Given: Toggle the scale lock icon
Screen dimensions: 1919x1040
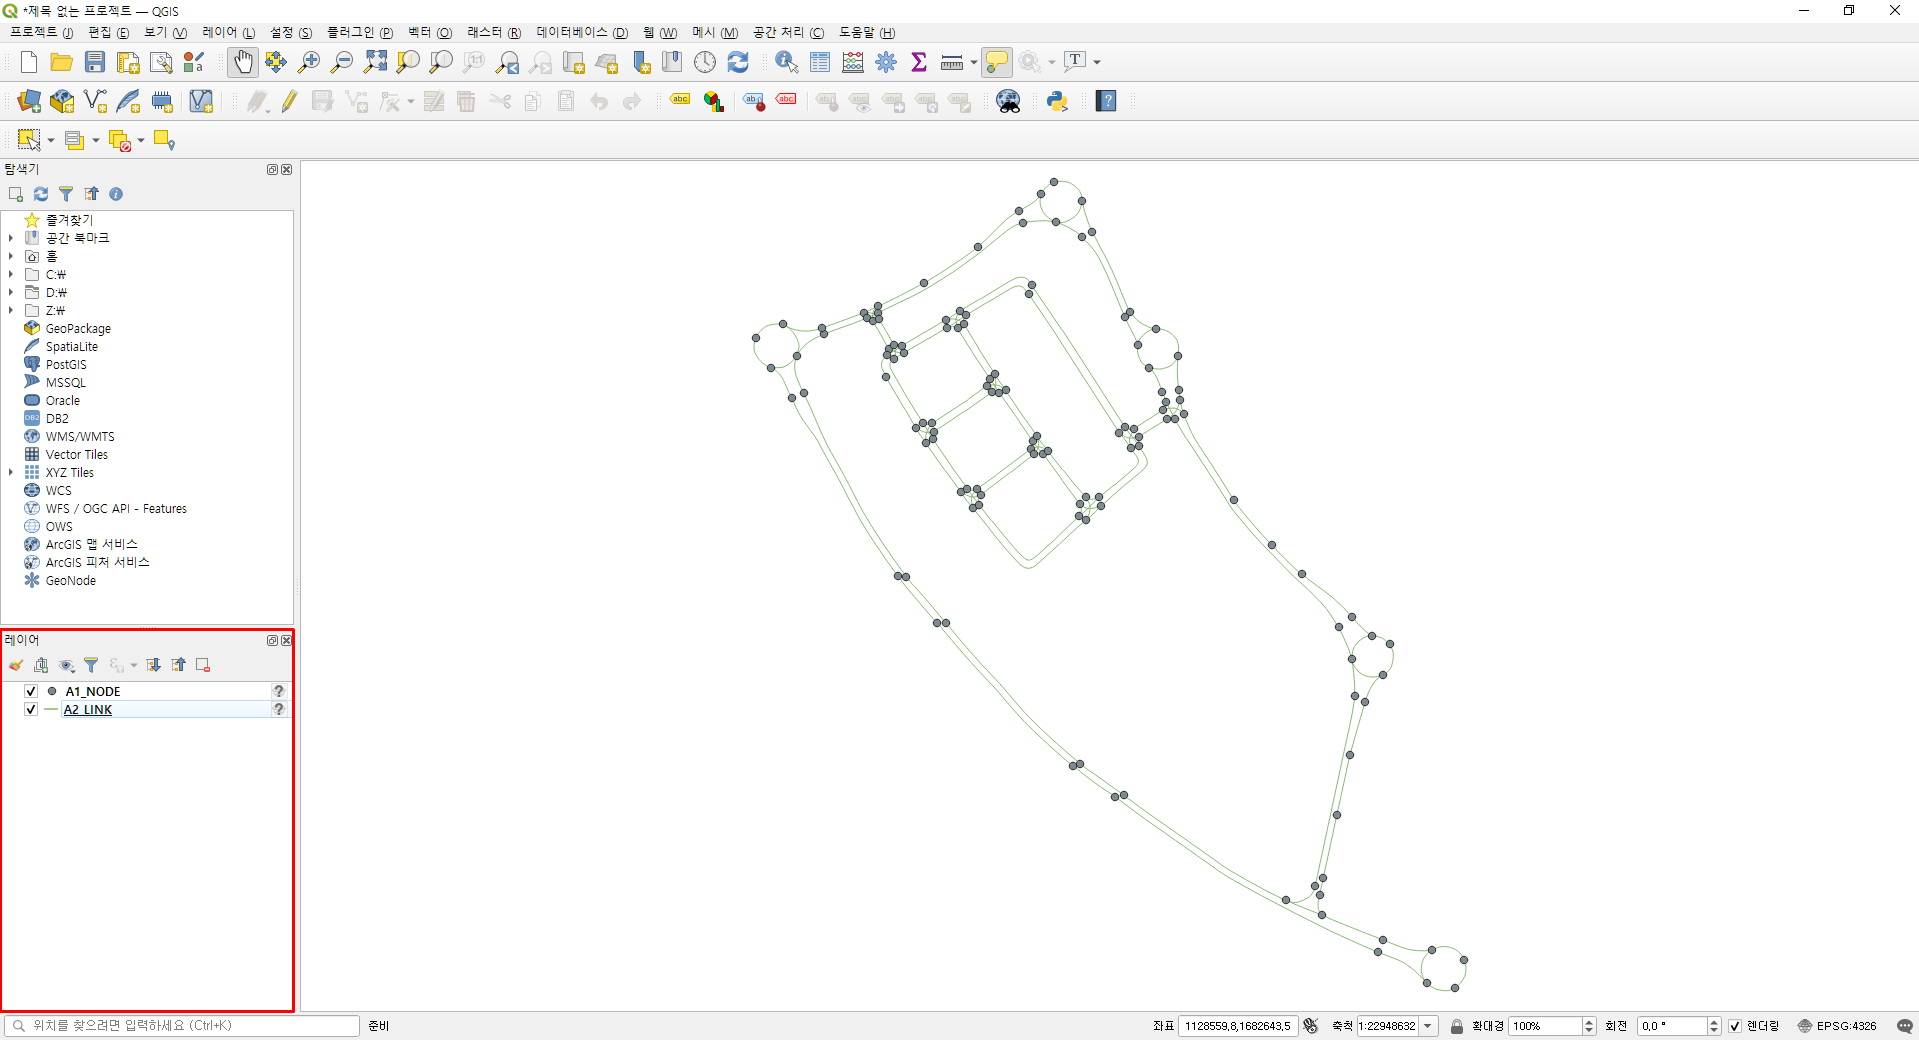Looking at the screenshot, I should pyautogui.click(x=1457, y=1026).
